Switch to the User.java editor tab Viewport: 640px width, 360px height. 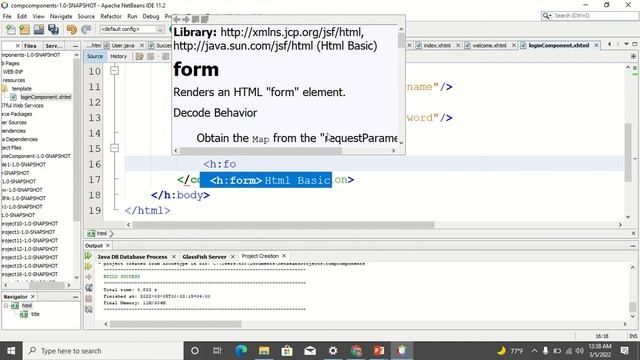click(x=122, y=45)
